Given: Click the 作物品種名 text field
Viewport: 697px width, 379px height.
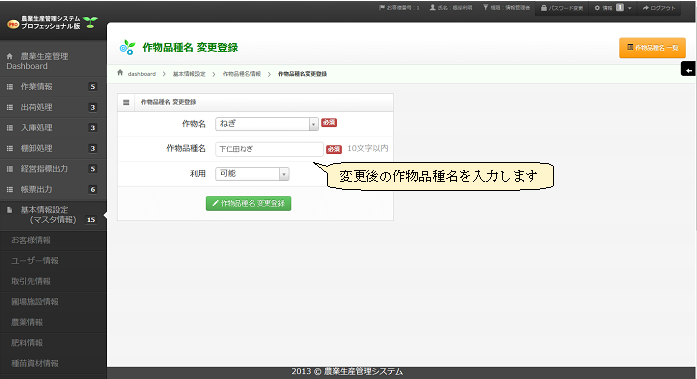Looking at the screenshot, I should point(269,149).
